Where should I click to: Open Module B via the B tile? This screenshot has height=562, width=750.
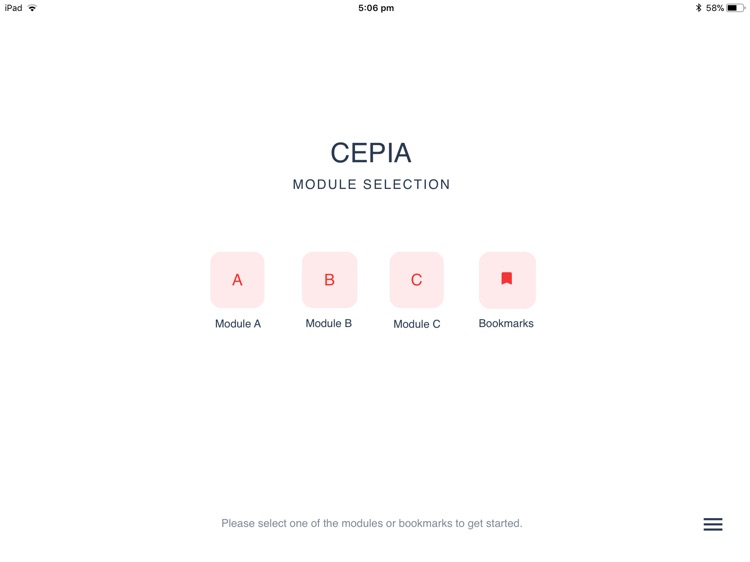click(x=329, y=280)
